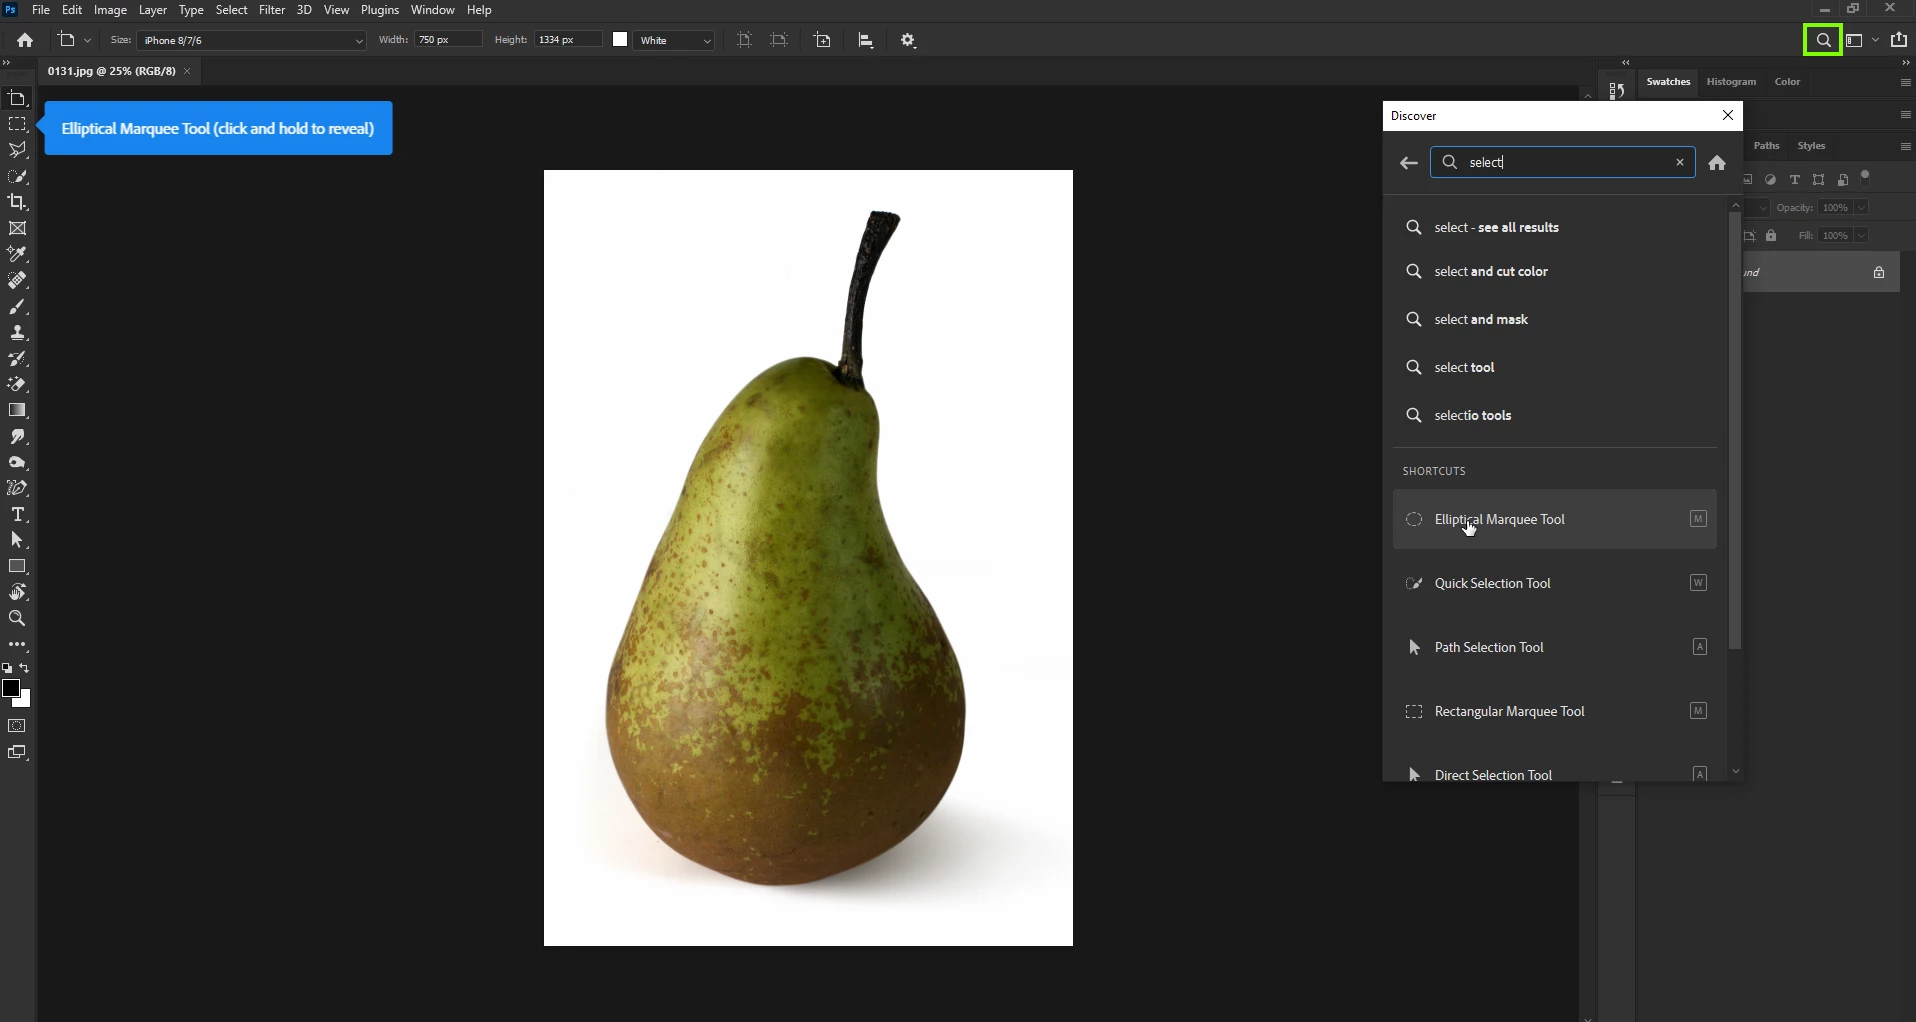Select the Zoom tool magnifier

tap(18, 619)
